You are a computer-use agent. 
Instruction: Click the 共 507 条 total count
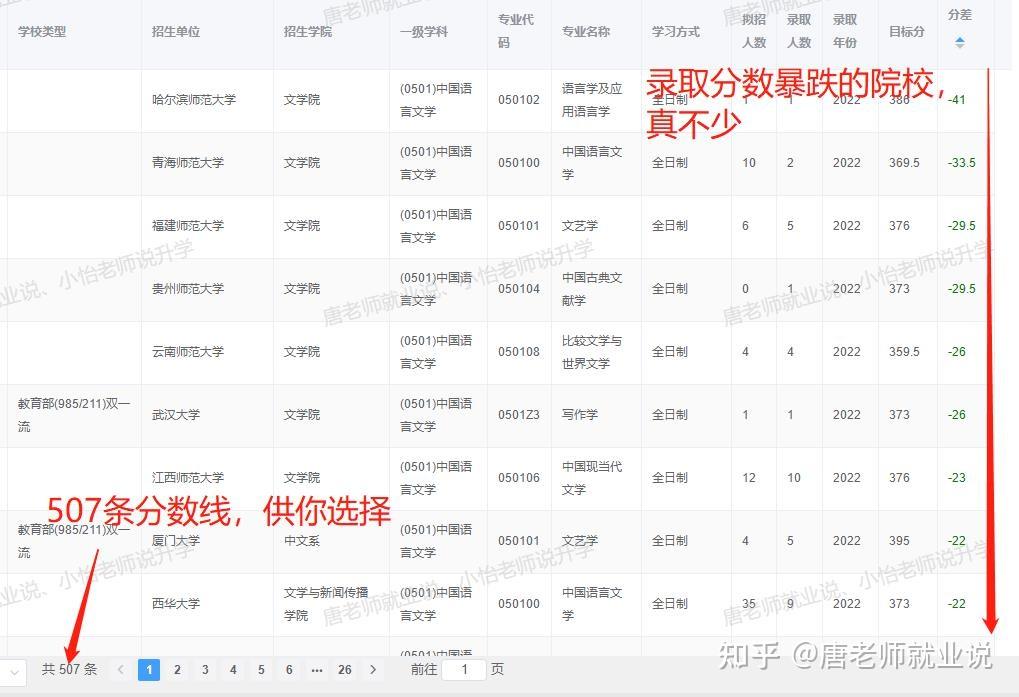[x=69, y=670]
